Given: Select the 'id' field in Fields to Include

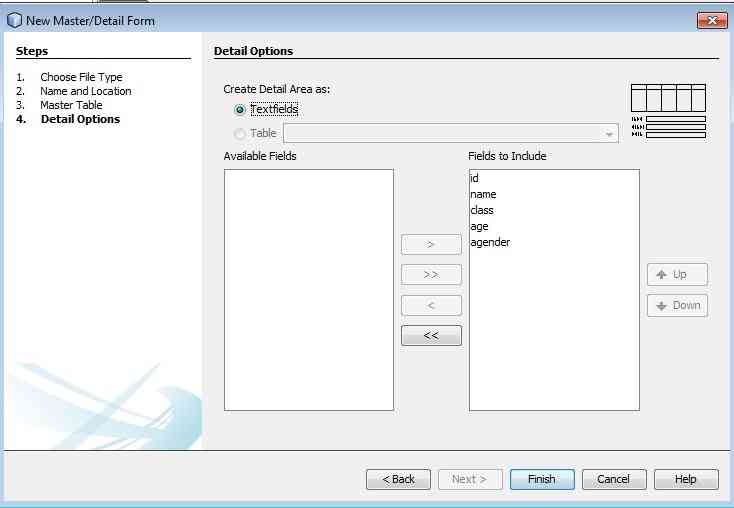Looking at the screenshot, I should [554, 178].
